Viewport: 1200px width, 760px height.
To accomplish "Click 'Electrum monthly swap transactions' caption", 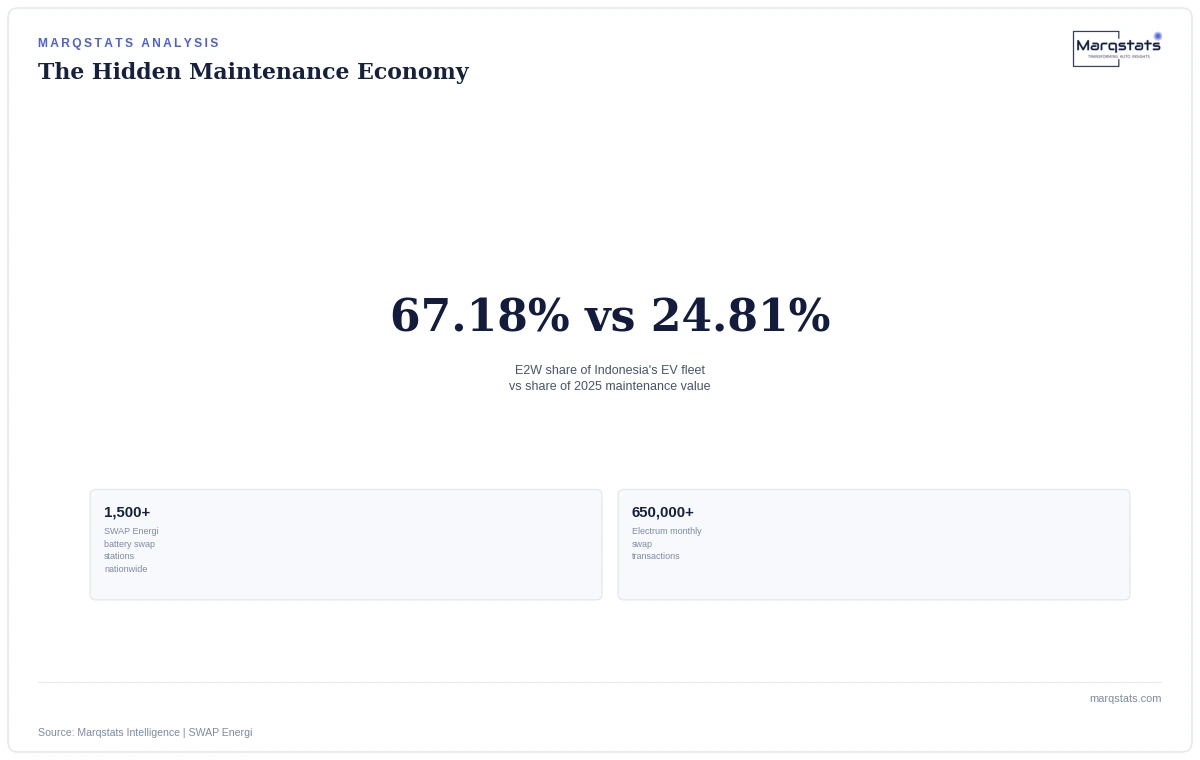I will point(667,544).
